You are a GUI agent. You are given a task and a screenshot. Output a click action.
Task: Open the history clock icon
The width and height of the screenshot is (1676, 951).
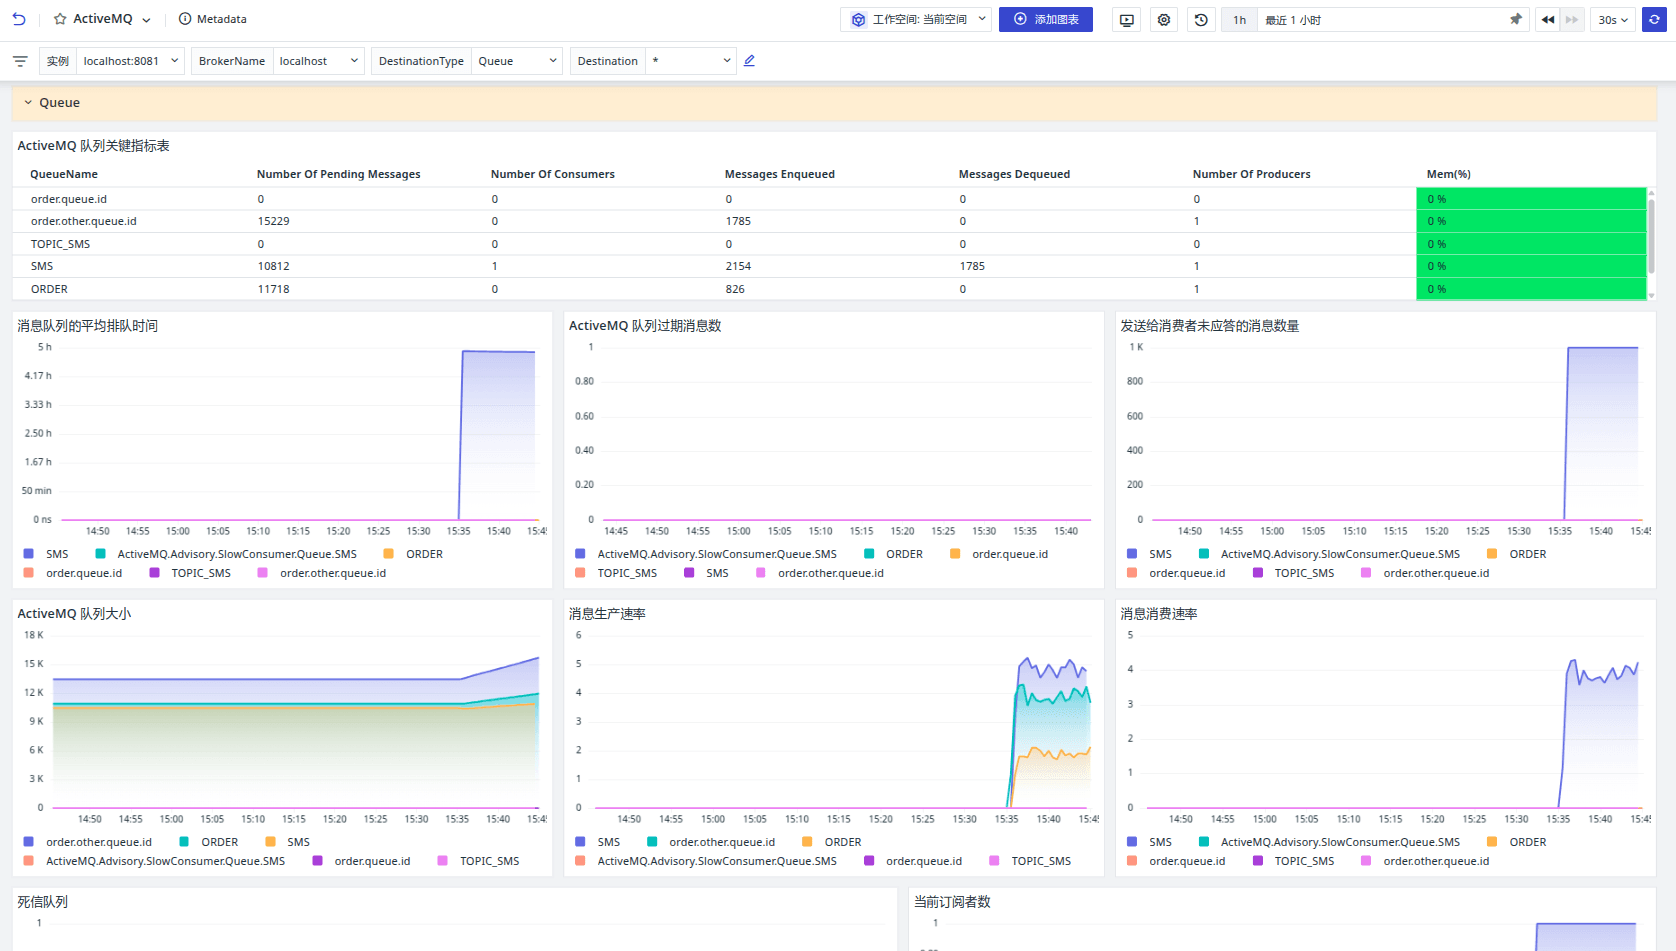point(1201,20)
